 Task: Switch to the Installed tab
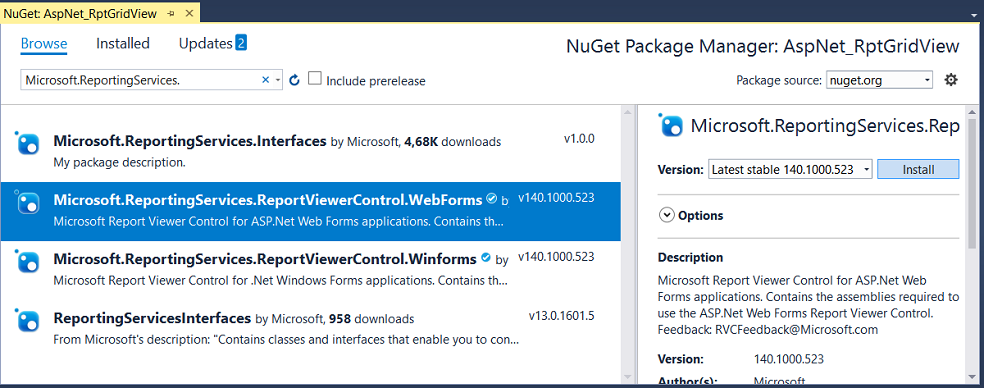tap(123, 43)
